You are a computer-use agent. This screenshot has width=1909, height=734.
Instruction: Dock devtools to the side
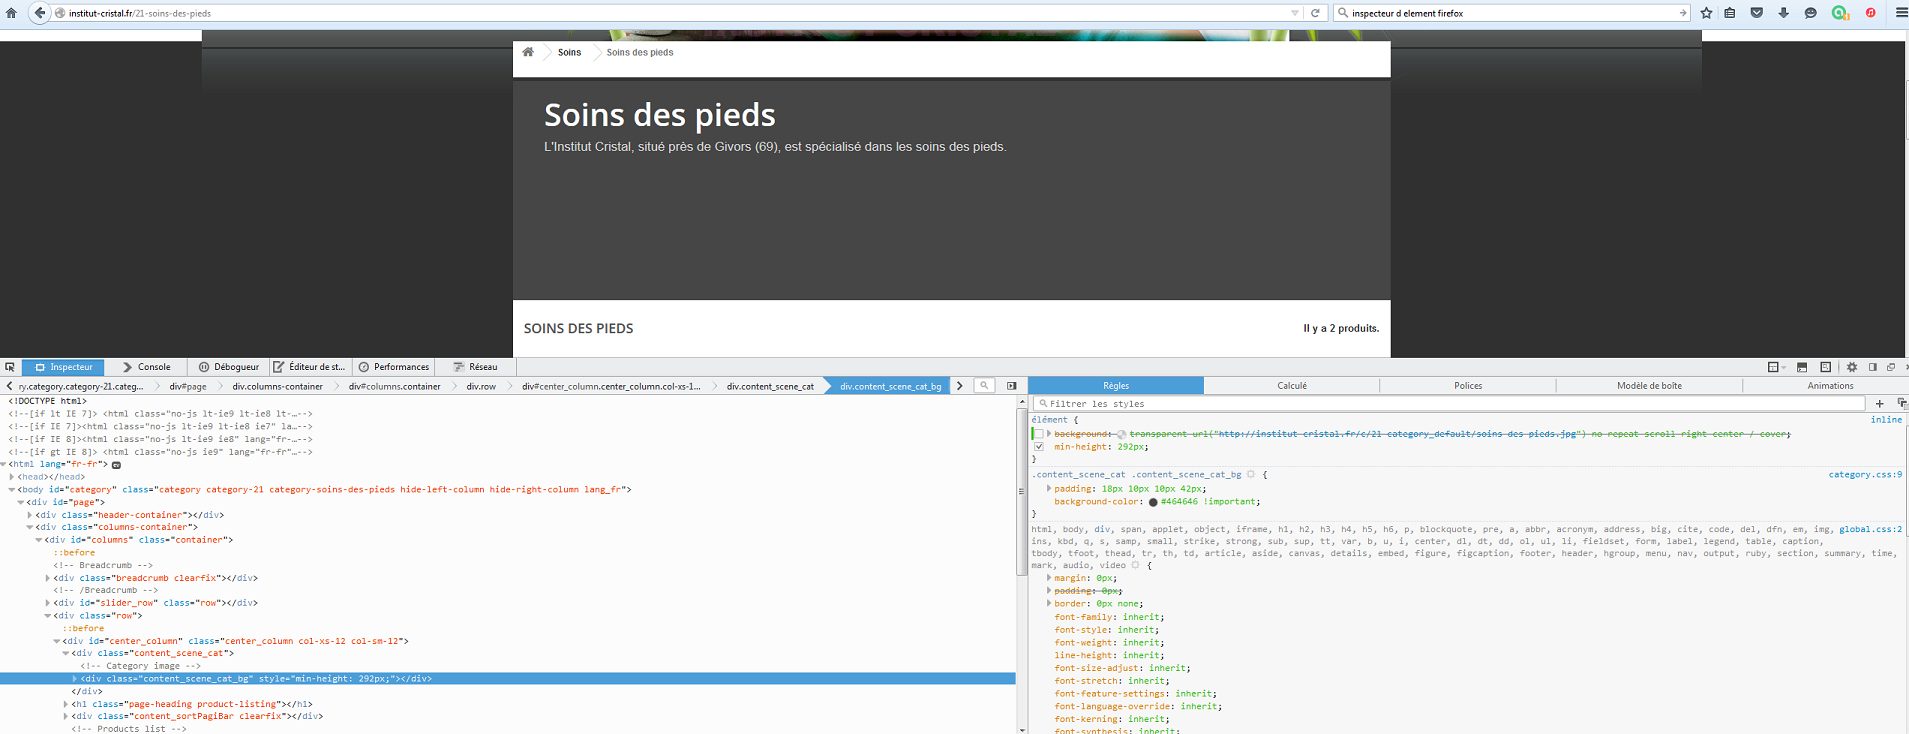pos(1873,367)
